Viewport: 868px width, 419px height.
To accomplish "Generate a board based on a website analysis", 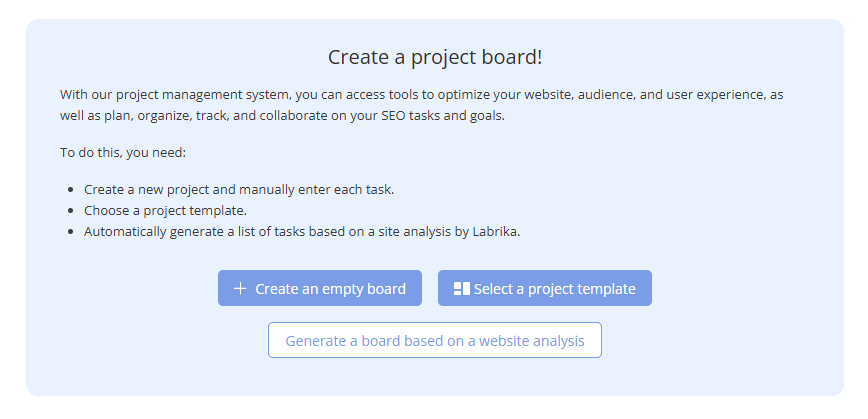I will [435, 341].
